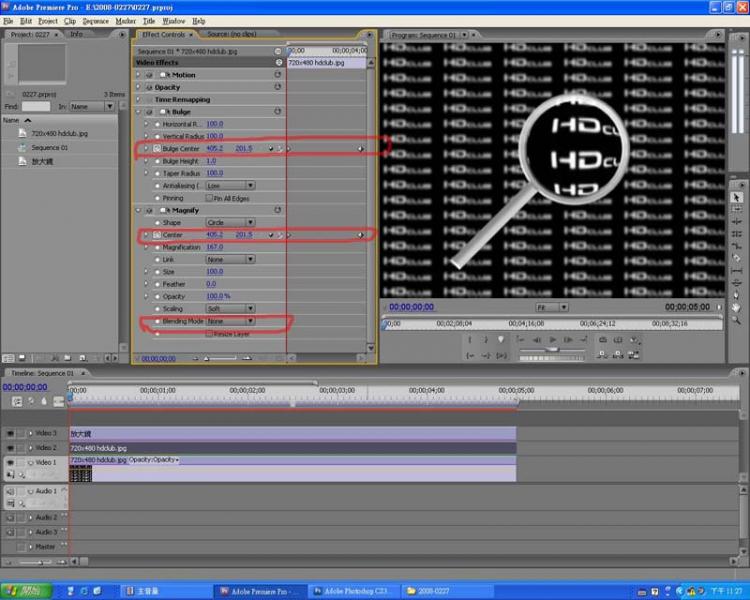Open the Blending Mode dropdown
Image resolution: width=750 pixels, height=600 pixels.
coord(230,321)
